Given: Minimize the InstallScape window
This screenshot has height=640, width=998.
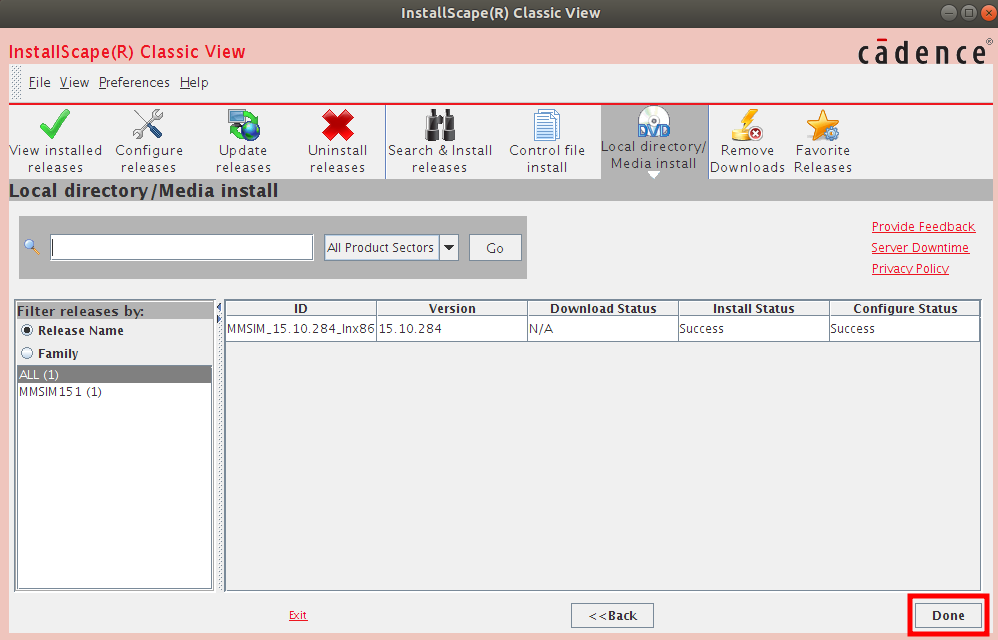Looking at the screenshot, I should pyautogui.click(x=949, y=13).
